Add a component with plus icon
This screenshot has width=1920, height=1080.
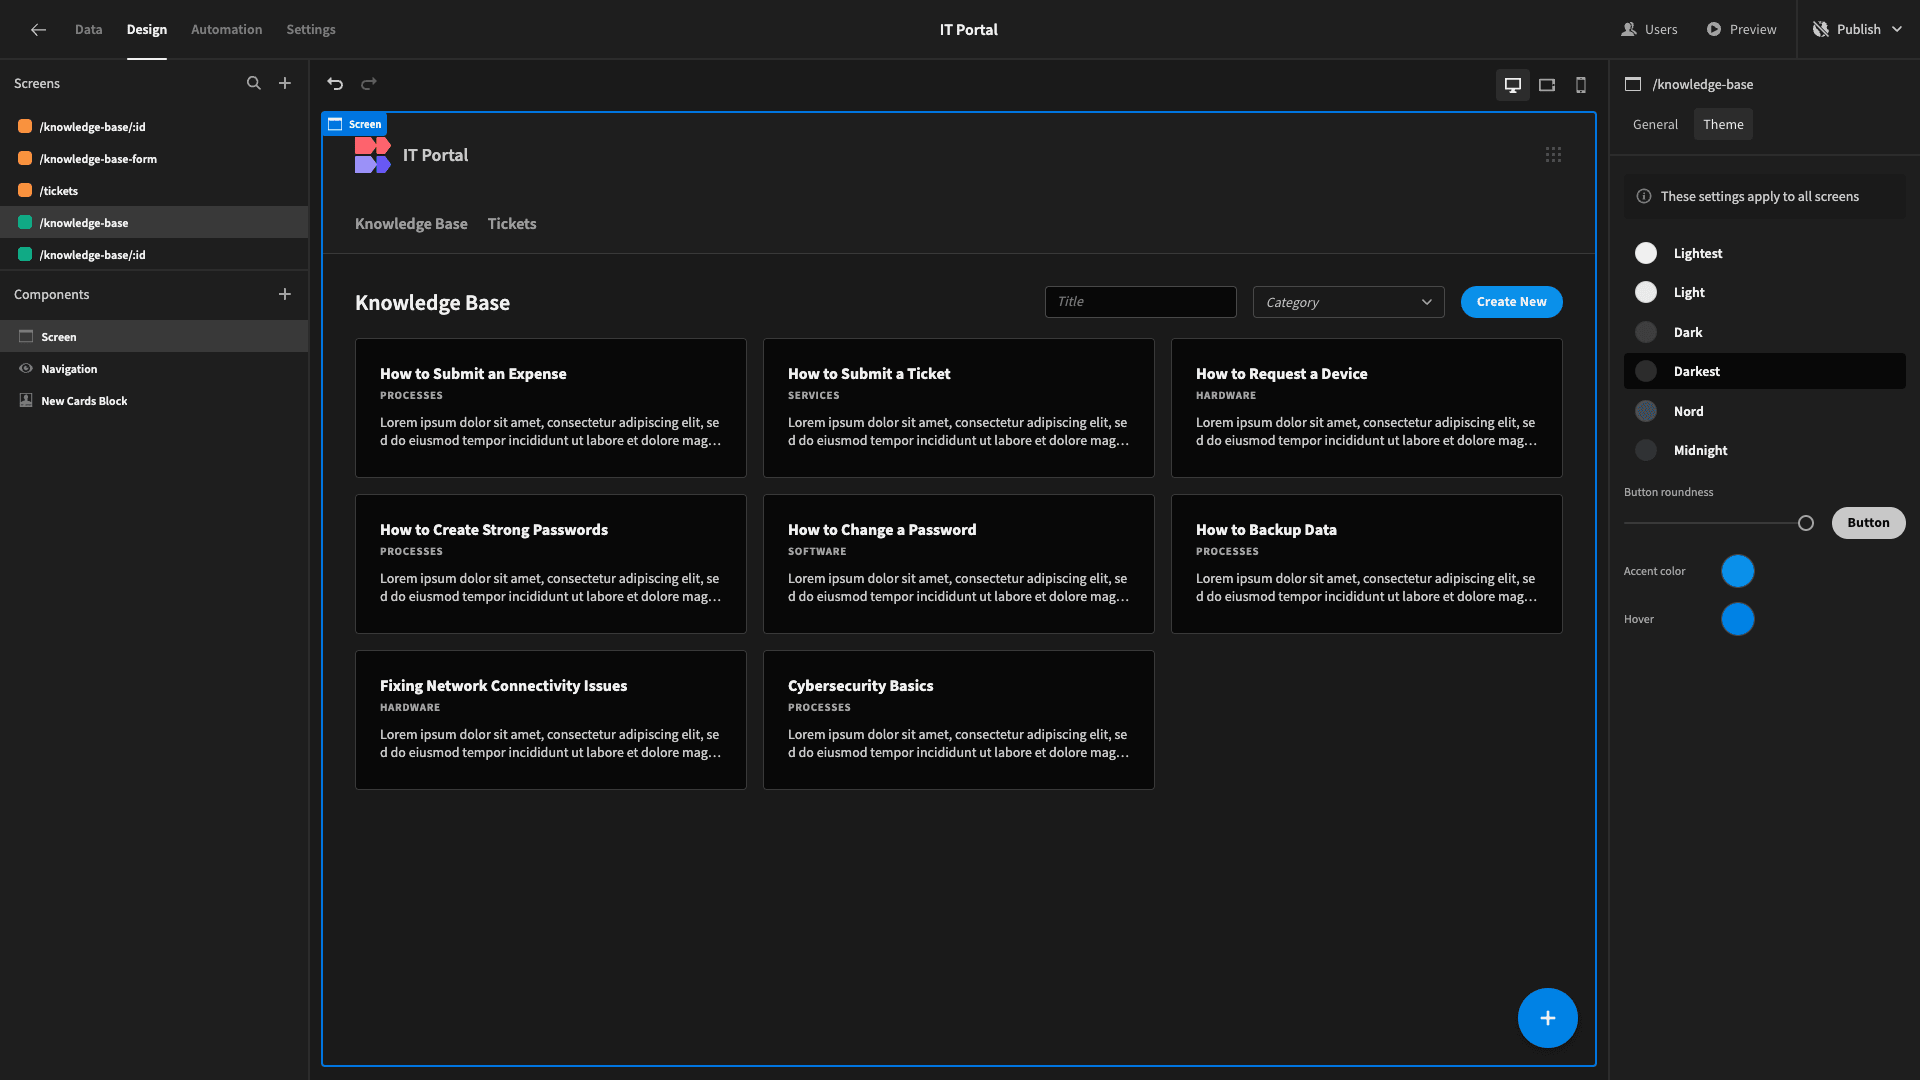pos(285,294)
